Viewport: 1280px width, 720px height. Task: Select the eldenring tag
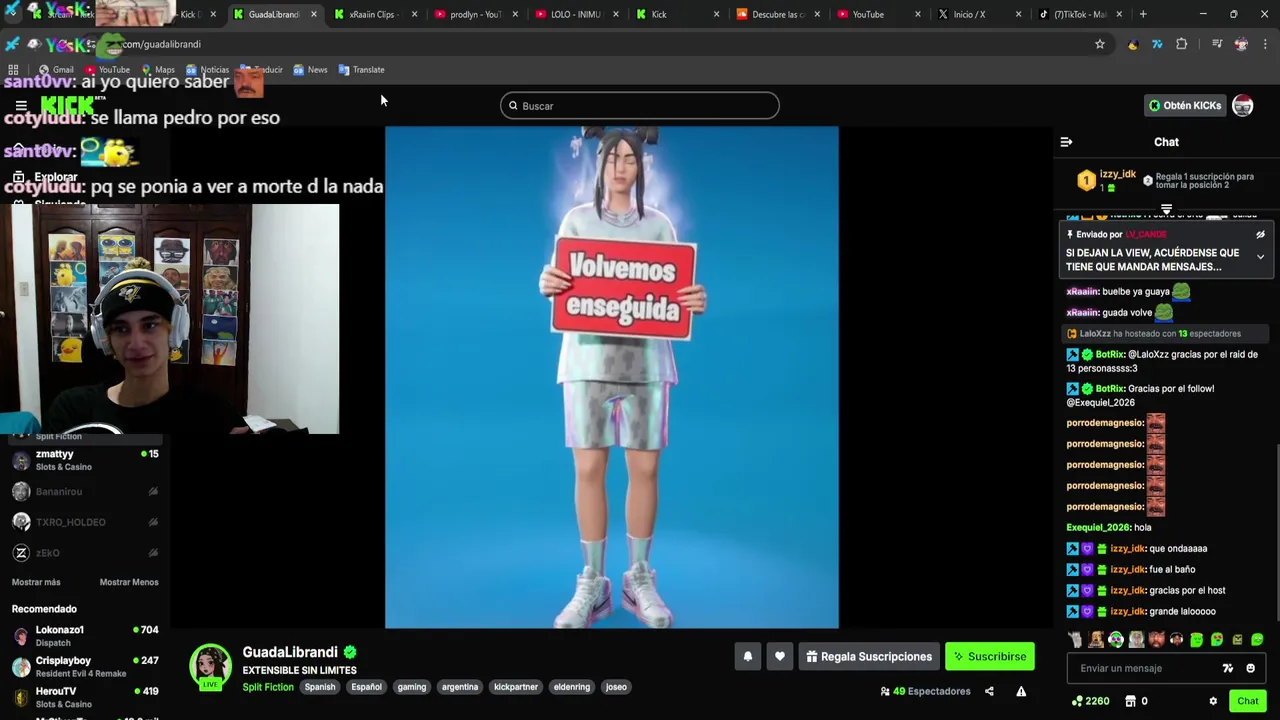[572, 687]
